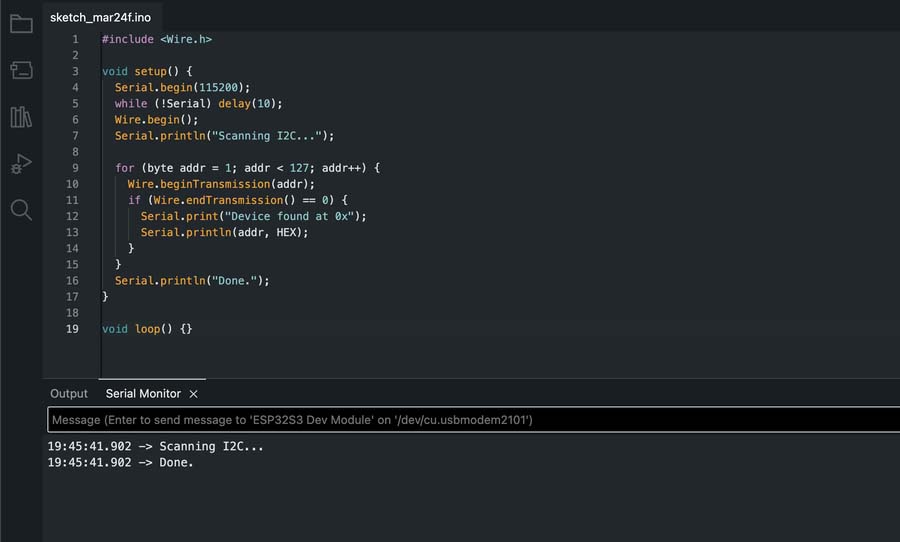
Task: Open the Search sidebar
Action: (21, 209)
